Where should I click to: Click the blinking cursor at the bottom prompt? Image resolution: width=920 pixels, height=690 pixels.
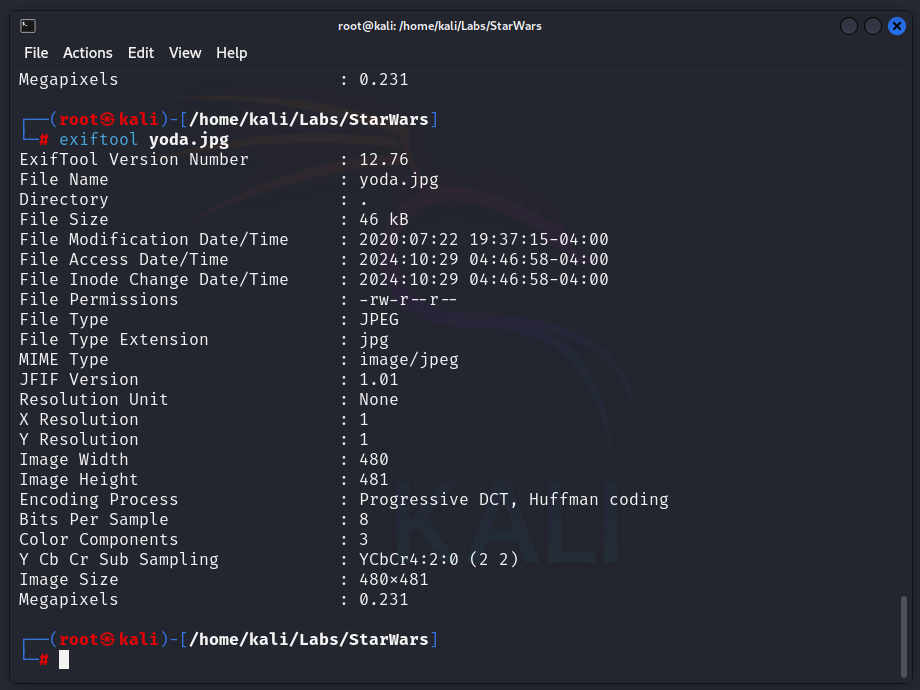pos(64,659)
